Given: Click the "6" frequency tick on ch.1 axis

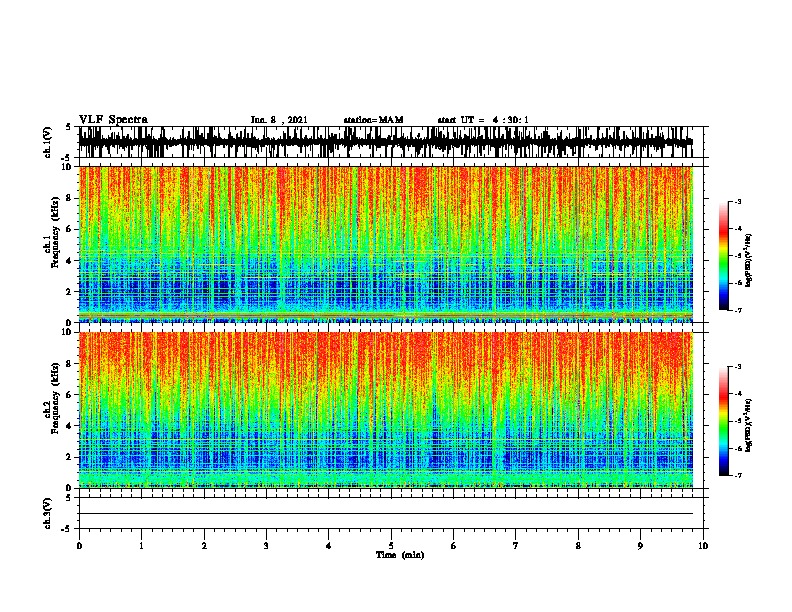Looking at the screenshot, I should click(x=70, y=230).
